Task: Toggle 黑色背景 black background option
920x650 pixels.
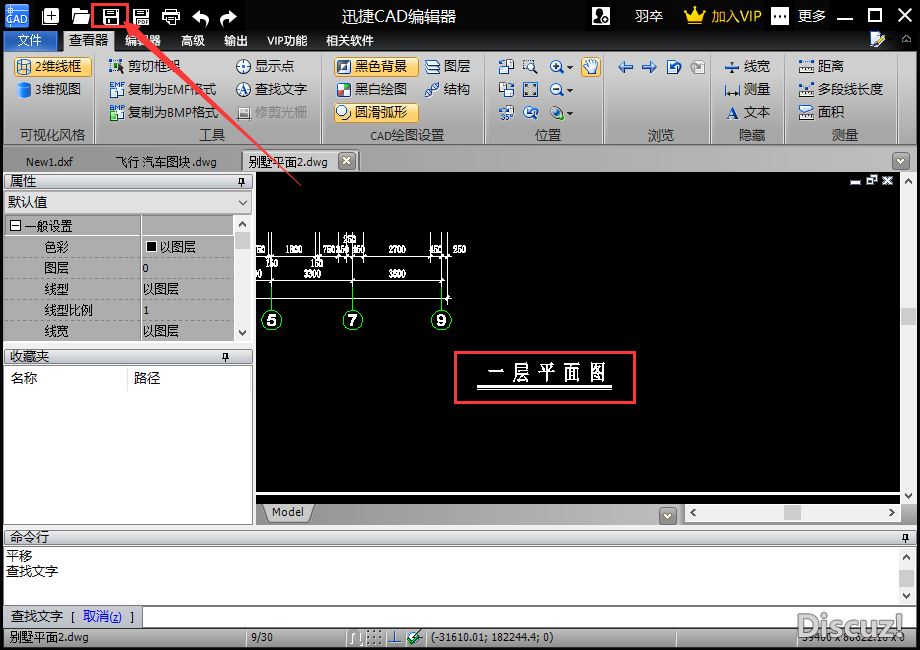Action: [376, 66]
